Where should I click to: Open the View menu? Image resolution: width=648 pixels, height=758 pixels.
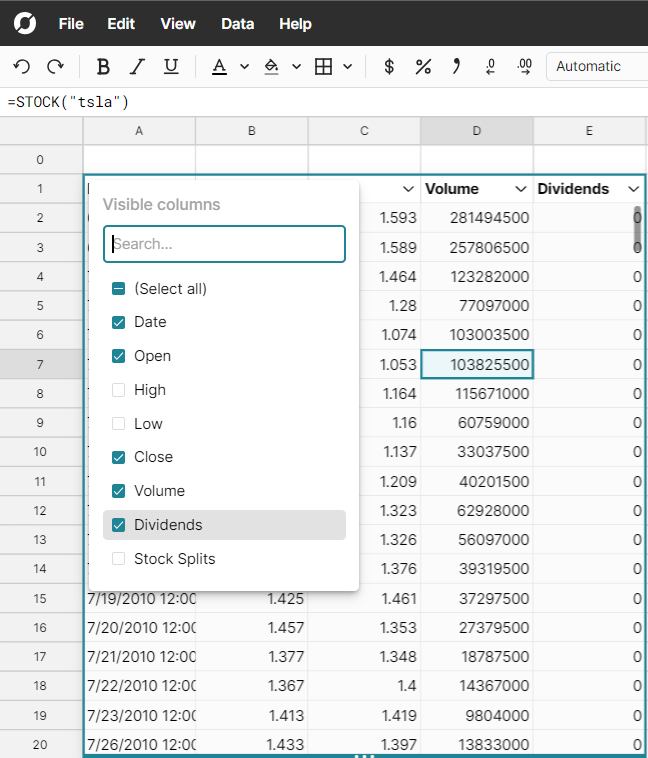tap(178, 24)
